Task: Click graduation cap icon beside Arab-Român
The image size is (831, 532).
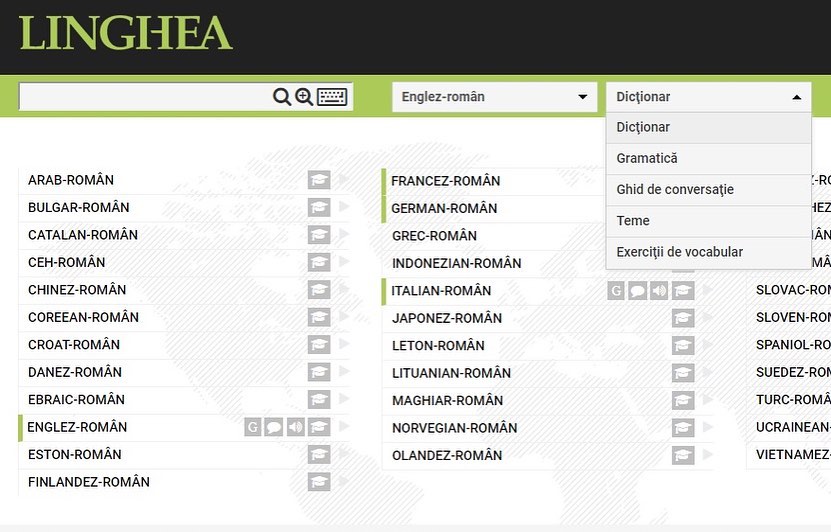Action: tap(319, 180)
